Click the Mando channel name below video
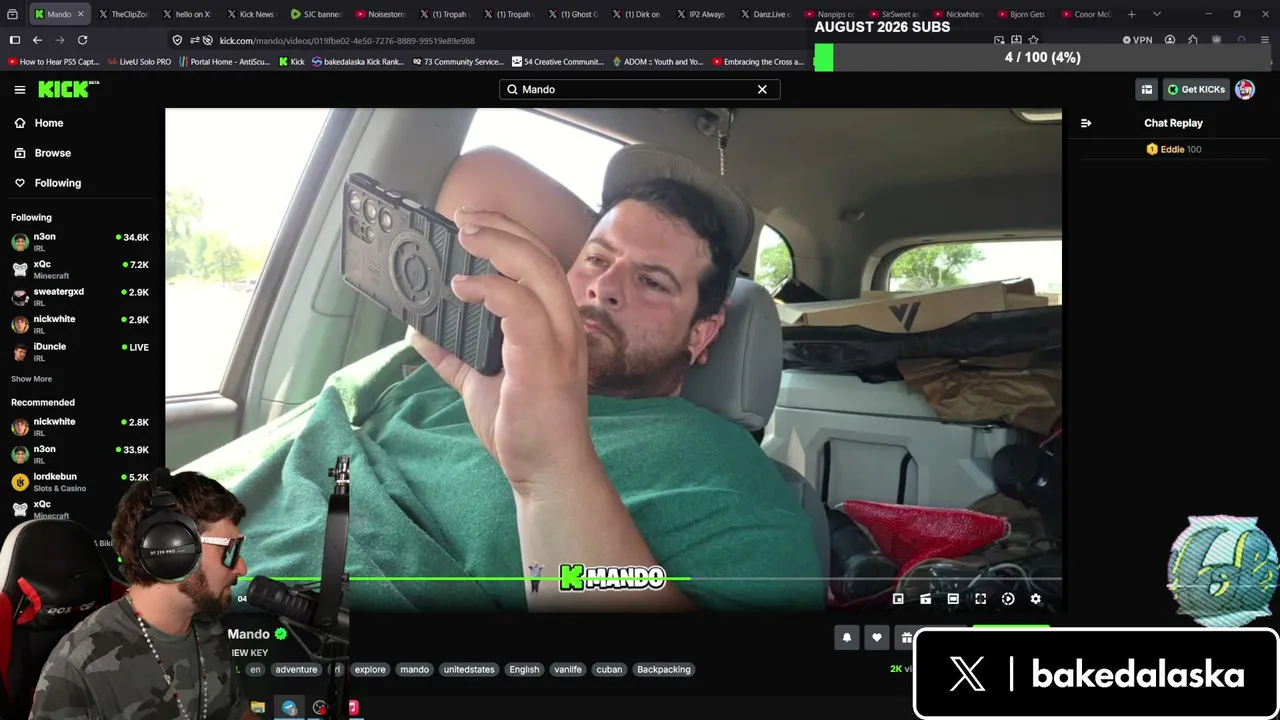This screenshot has height=720, width=1280. click(248, 634)
